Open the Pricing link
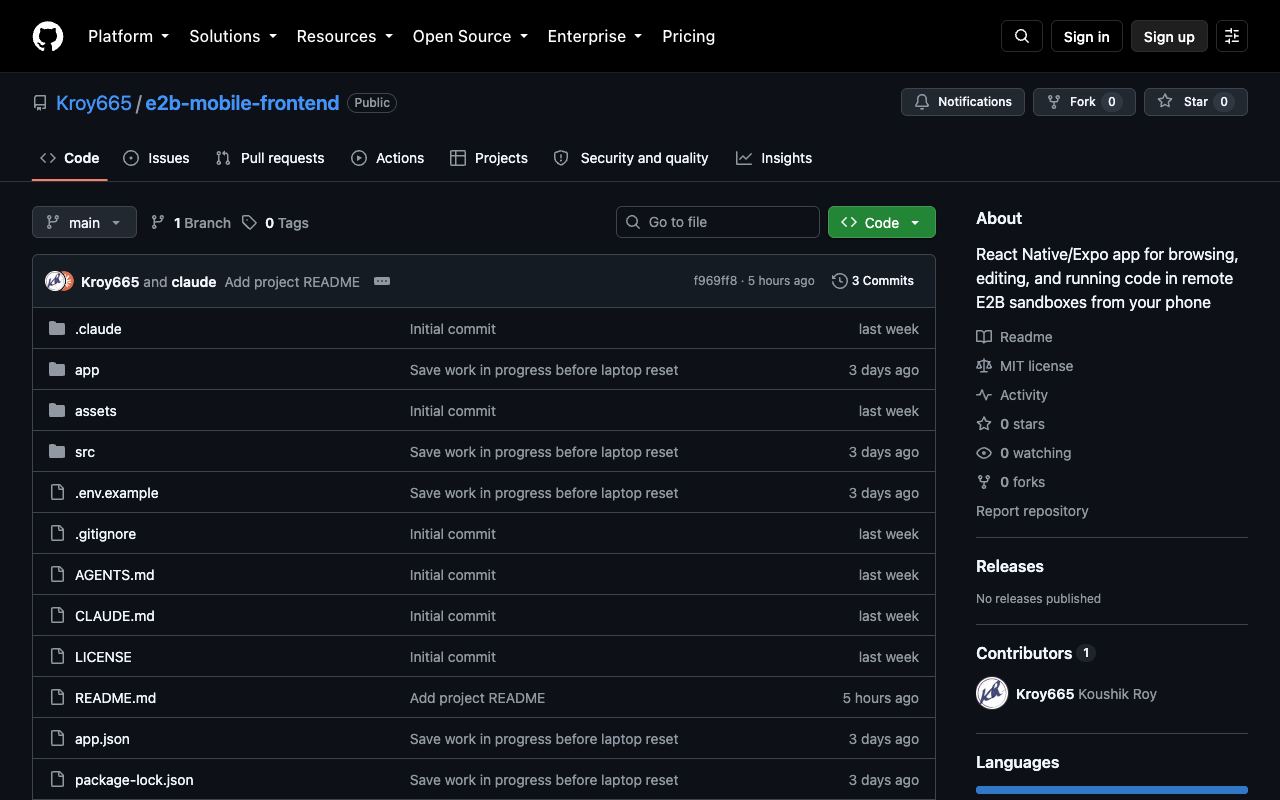 (x=689, y=36)
